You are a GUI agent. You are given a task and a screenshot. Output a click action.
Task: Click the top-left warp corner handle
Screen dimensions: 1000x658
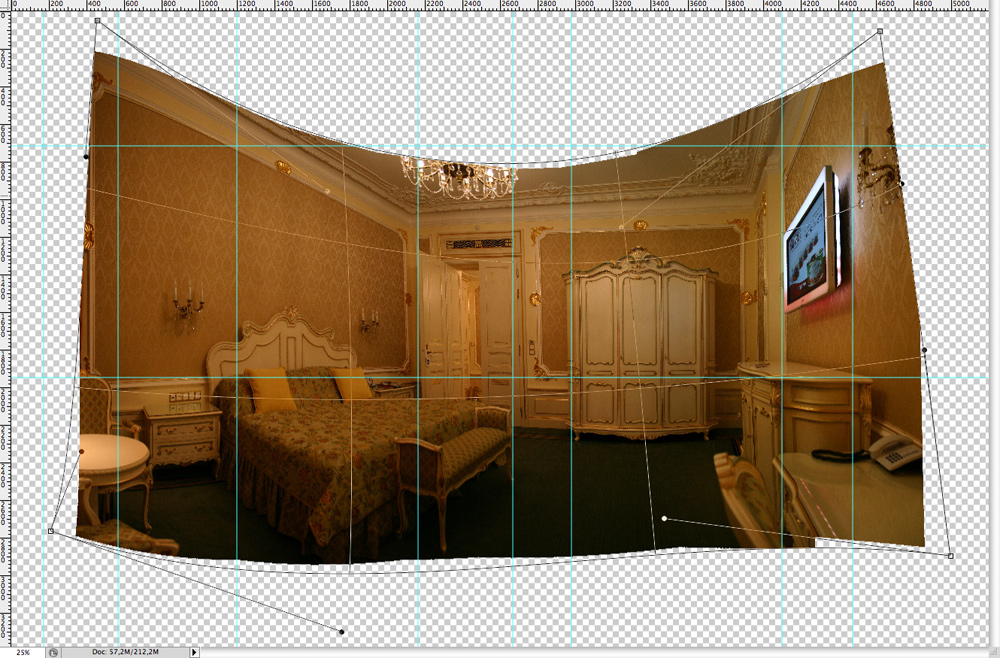click(97, 20)
